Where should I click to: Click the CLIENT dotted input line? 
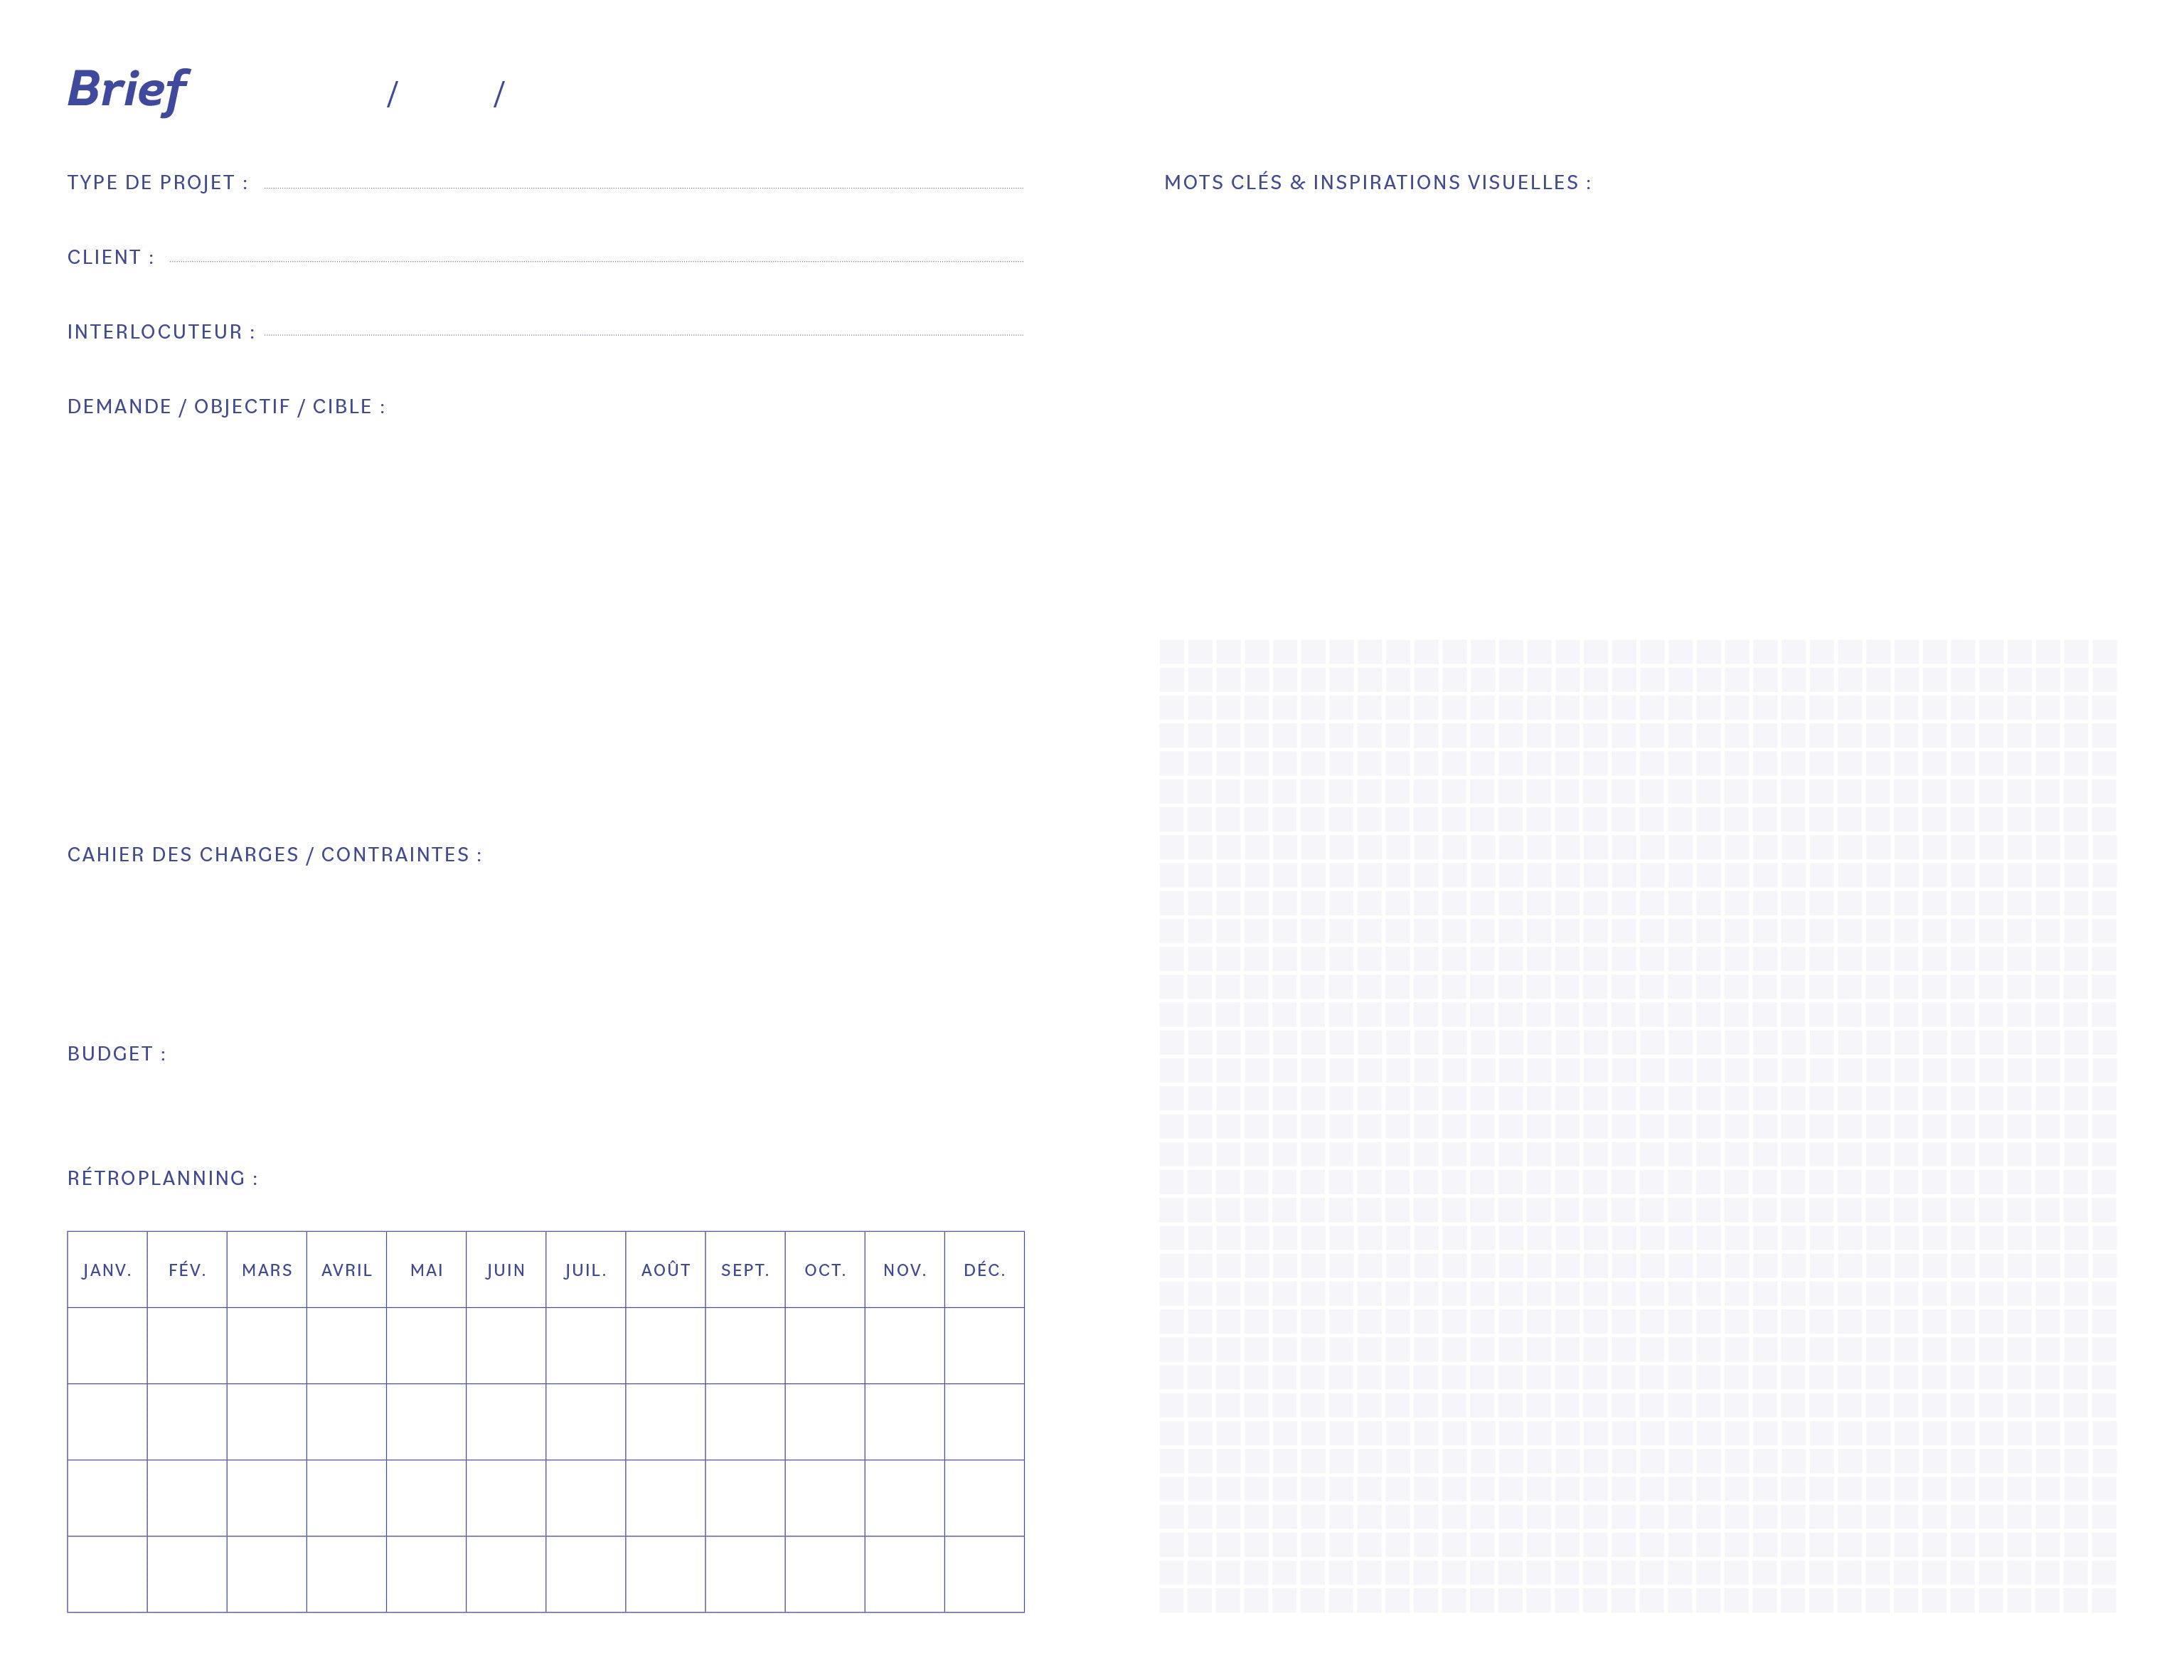(596, 261)
